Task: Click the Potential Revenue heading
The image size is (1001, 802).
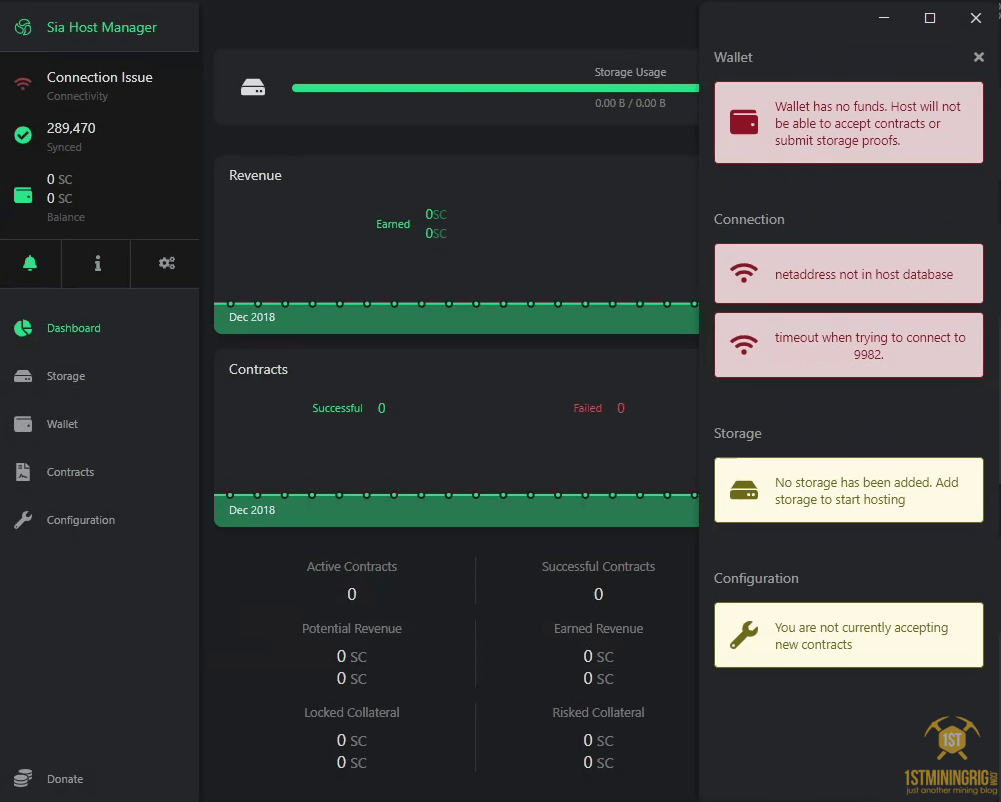Action: (352, 628)
